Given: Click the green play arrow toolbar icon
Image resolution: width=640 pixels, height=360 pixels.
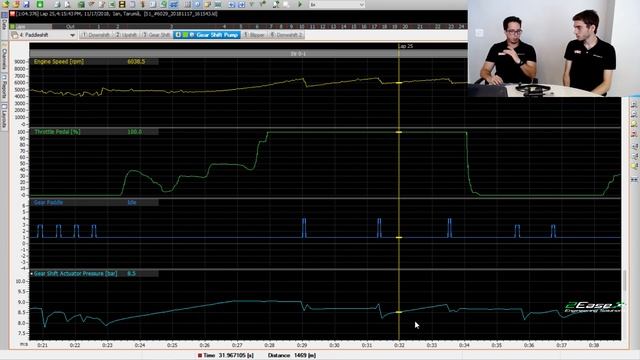Looking at the screenshot, I should (x=300, y=4).
